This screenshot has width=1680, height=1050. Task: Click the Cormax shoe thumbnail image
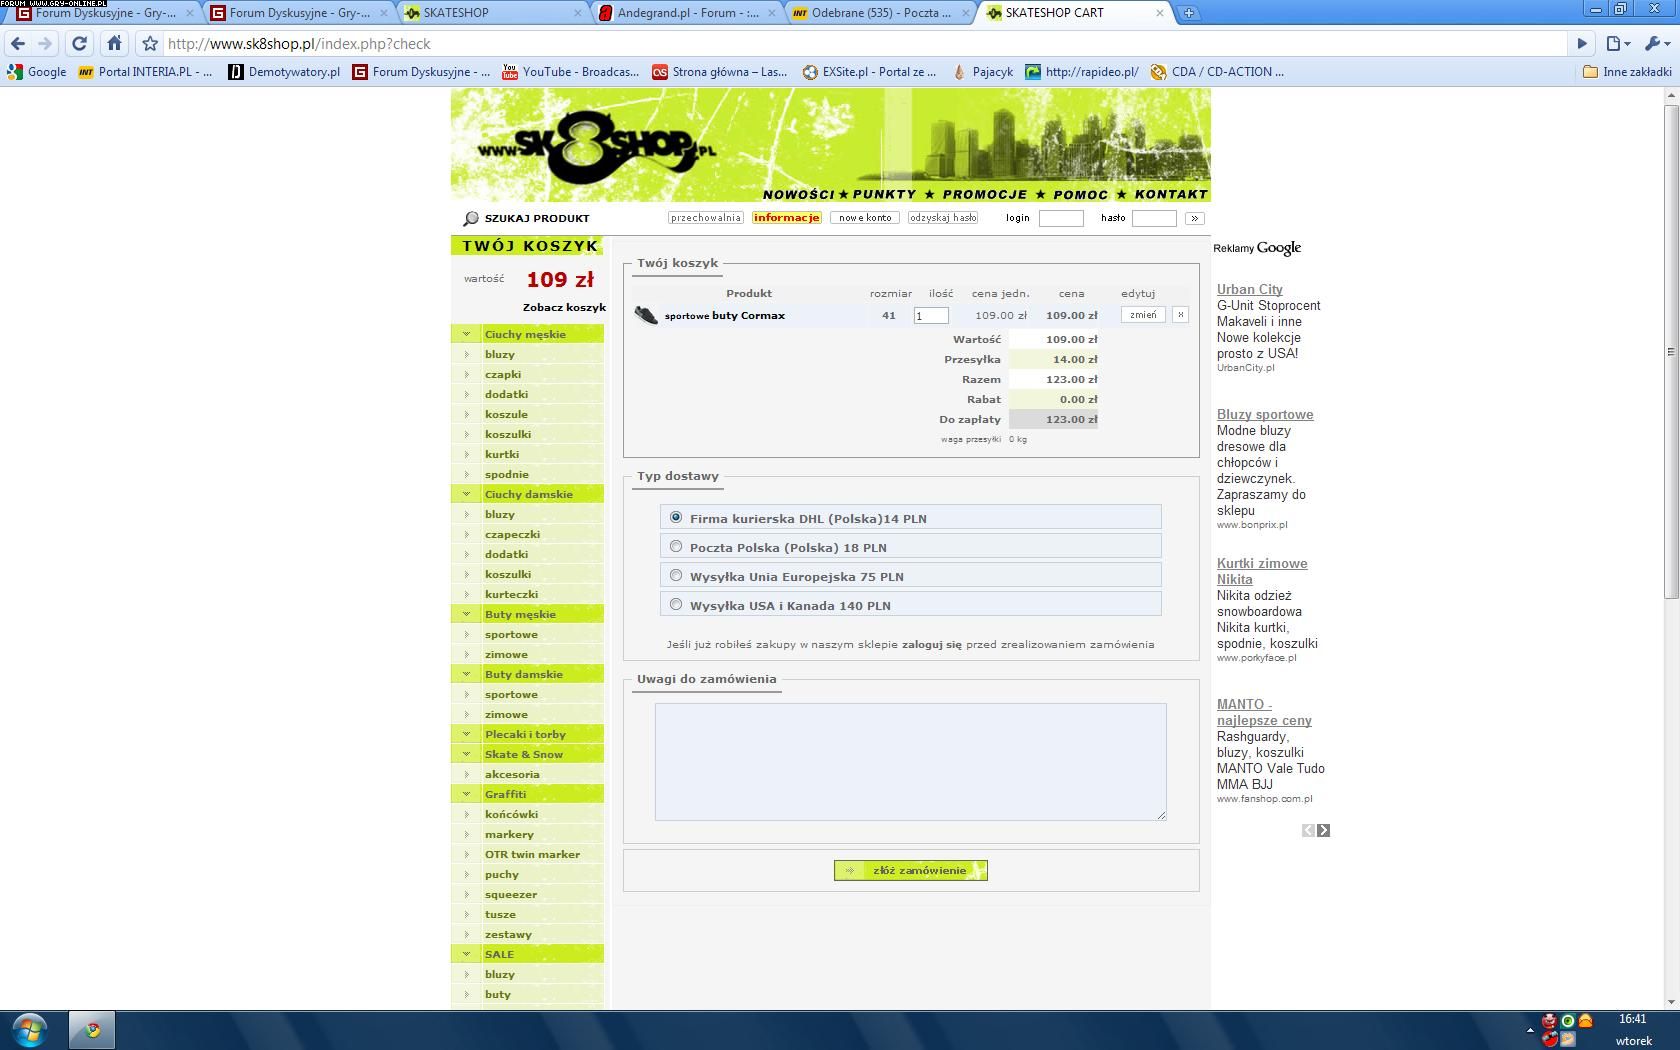(x=646, y=316)
